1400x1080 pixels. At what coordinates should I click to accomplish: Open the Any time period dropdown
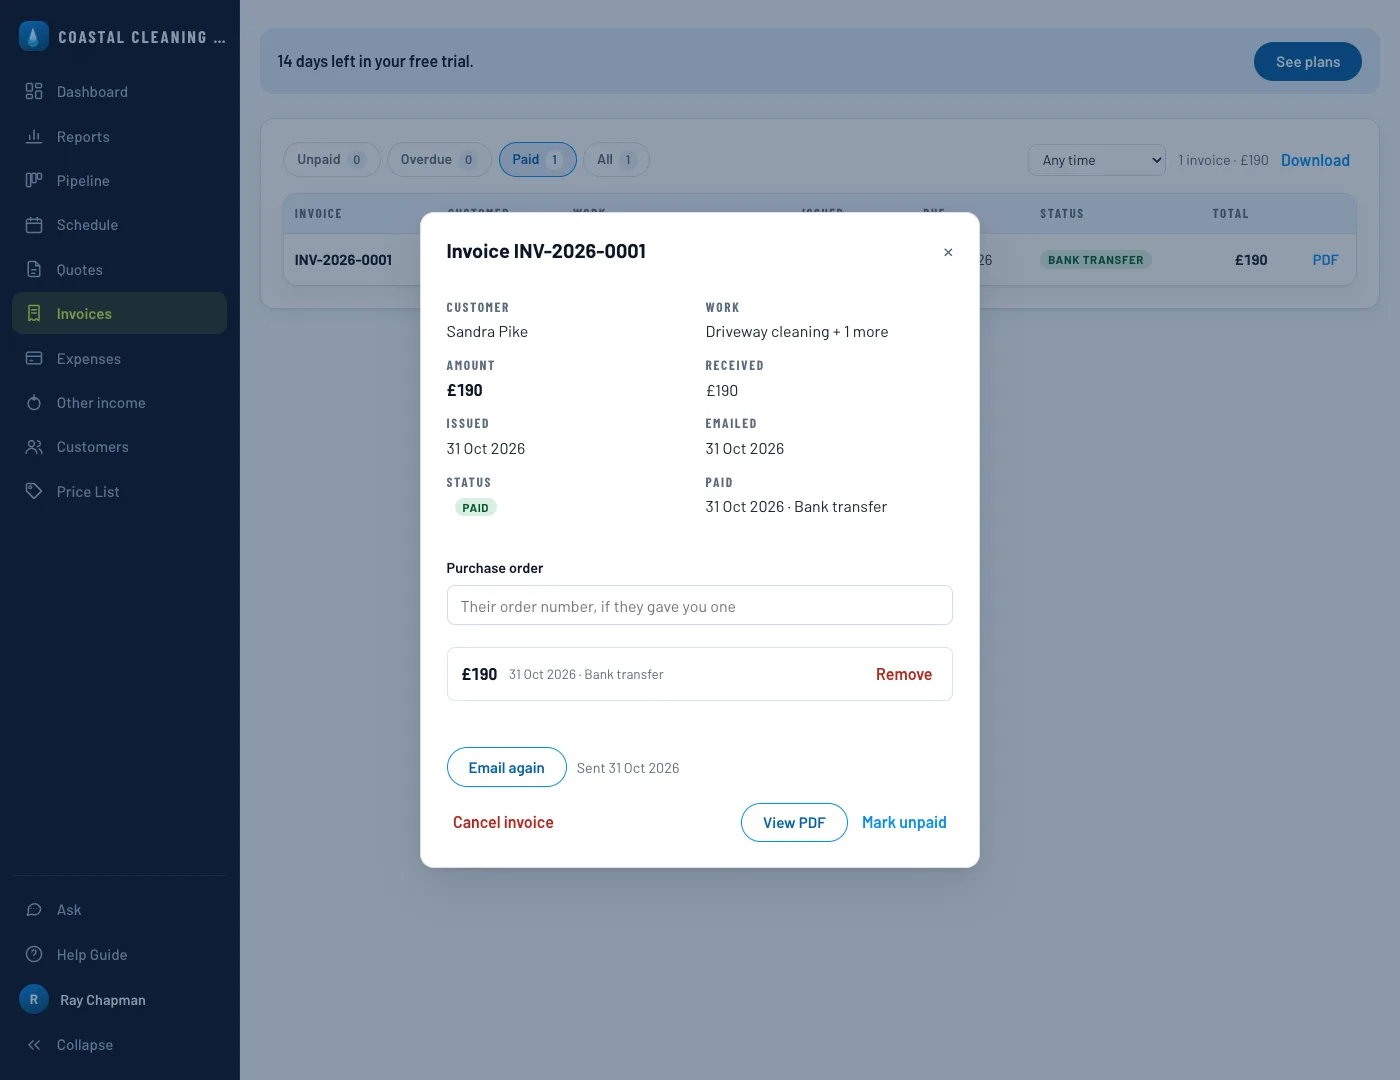(x=1097, y=160)
